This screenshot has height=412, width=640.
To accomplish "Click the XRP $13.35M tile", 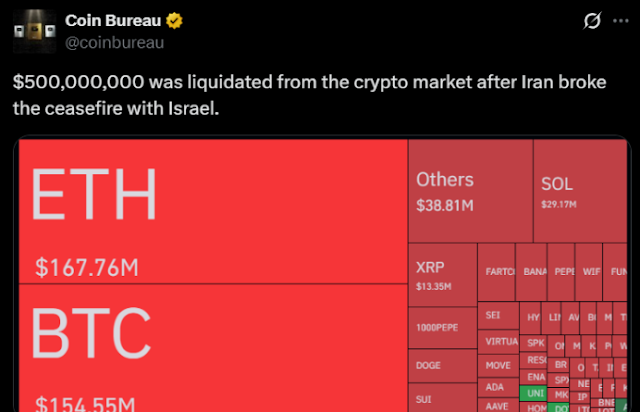I will 443,275.
